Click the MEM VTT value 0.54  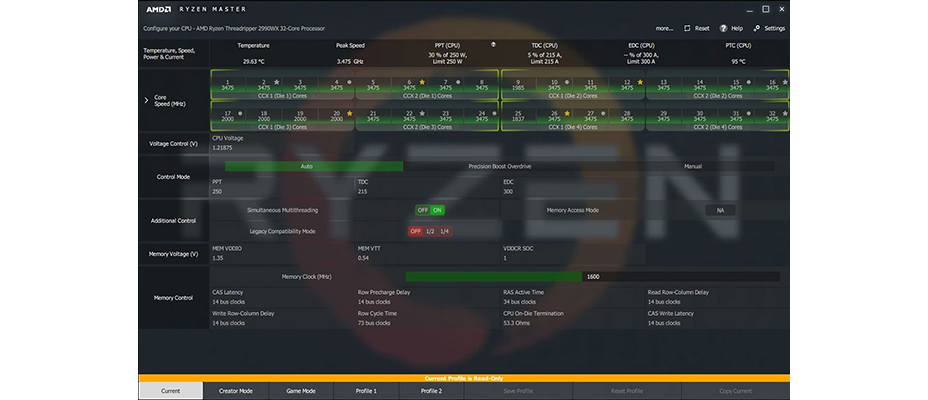(363, 258)
